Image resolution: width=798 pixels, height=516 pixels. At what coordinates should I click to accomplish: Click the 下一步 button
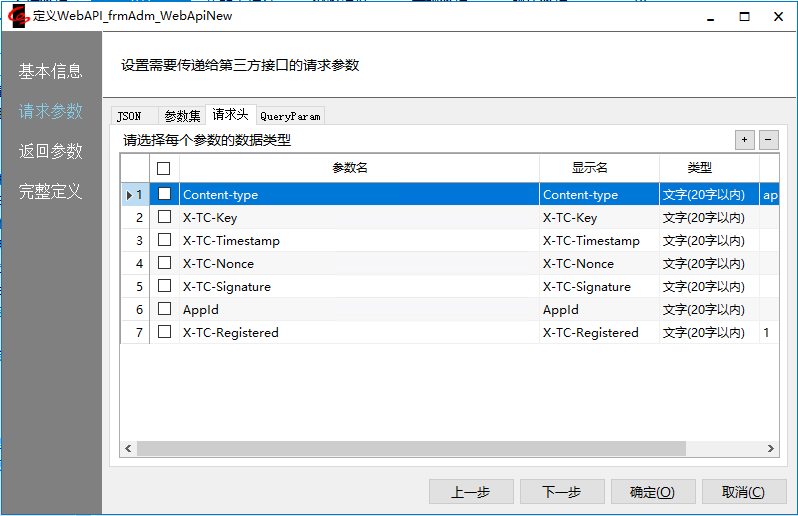(x=561, y=492)
